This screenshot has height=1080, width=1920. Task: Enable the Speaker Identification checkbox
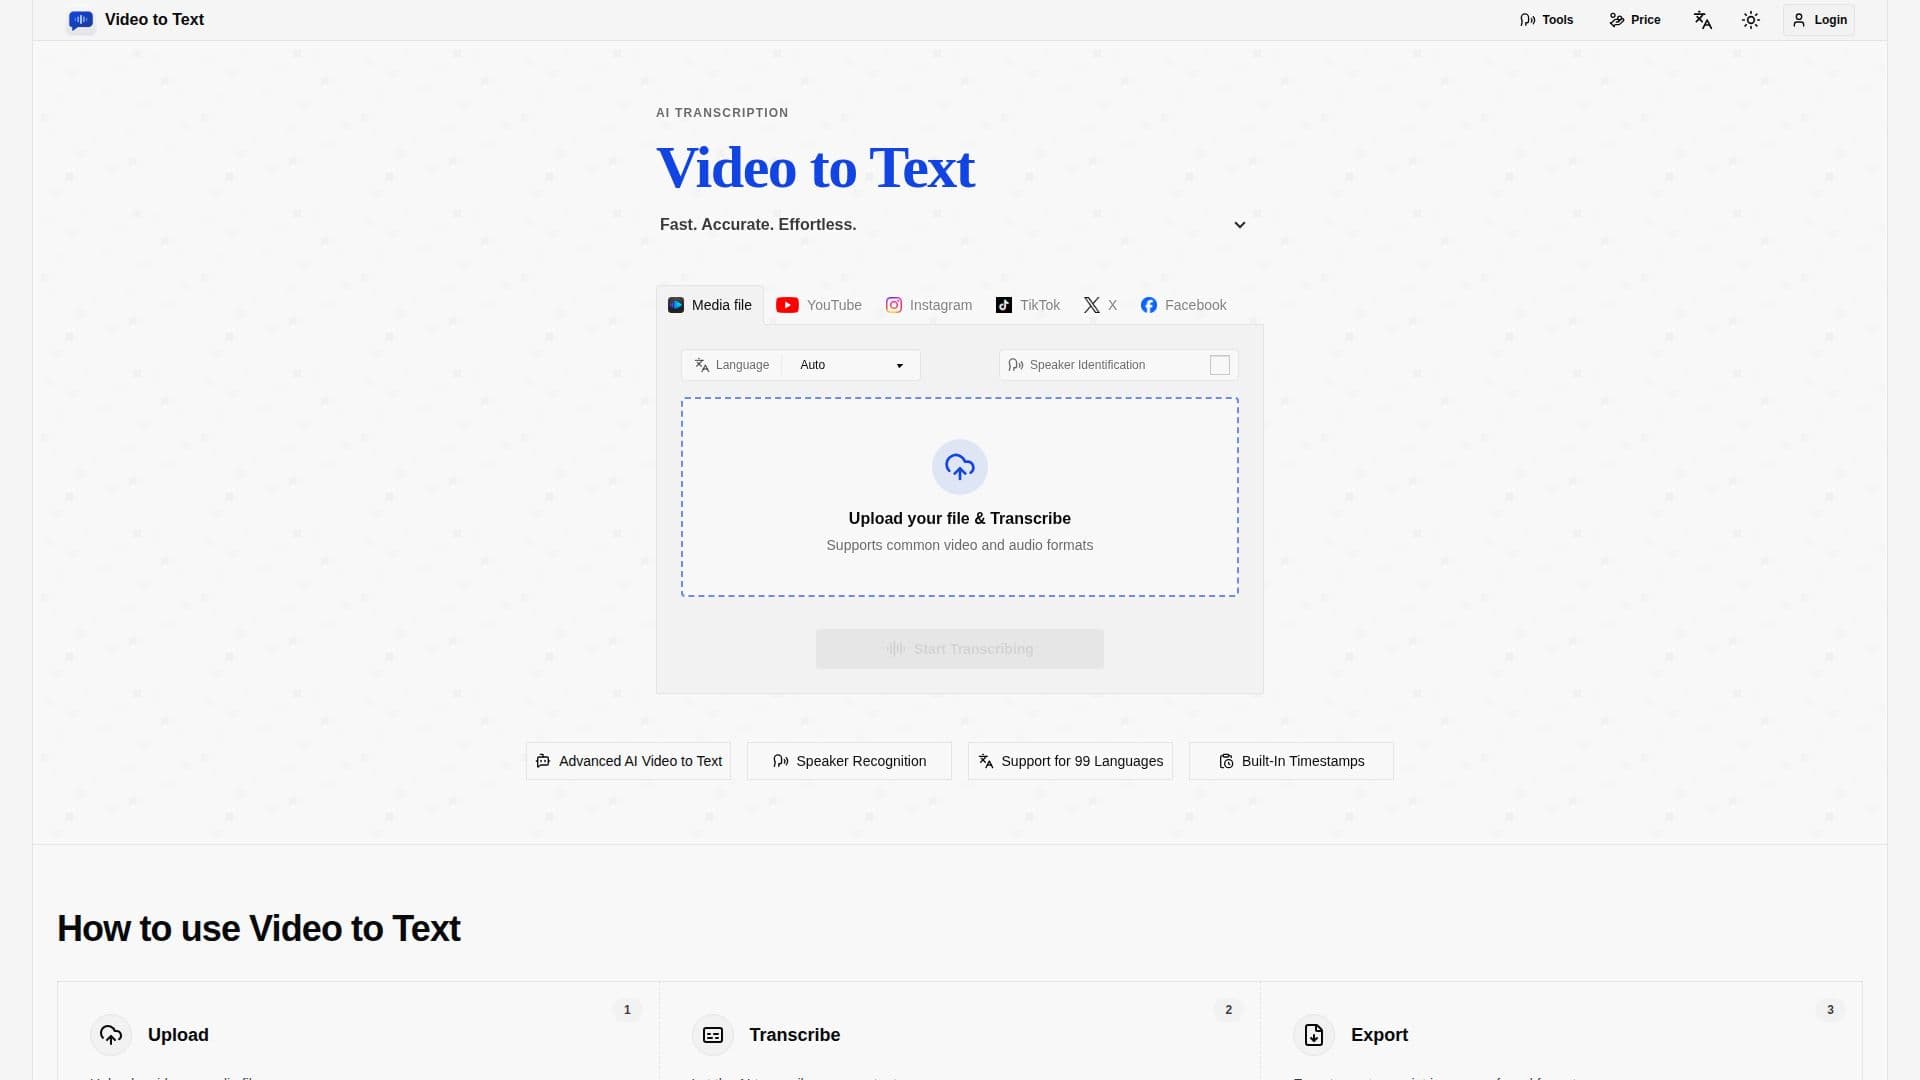(x=1220, y=365)
